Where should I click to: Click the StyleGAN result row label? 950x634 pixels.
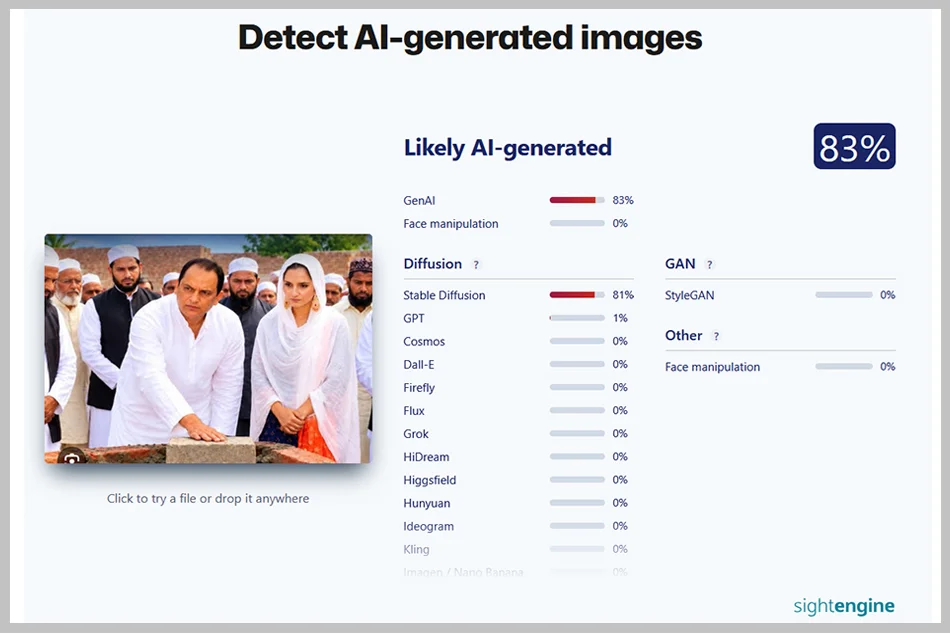[x=689, y=295]
